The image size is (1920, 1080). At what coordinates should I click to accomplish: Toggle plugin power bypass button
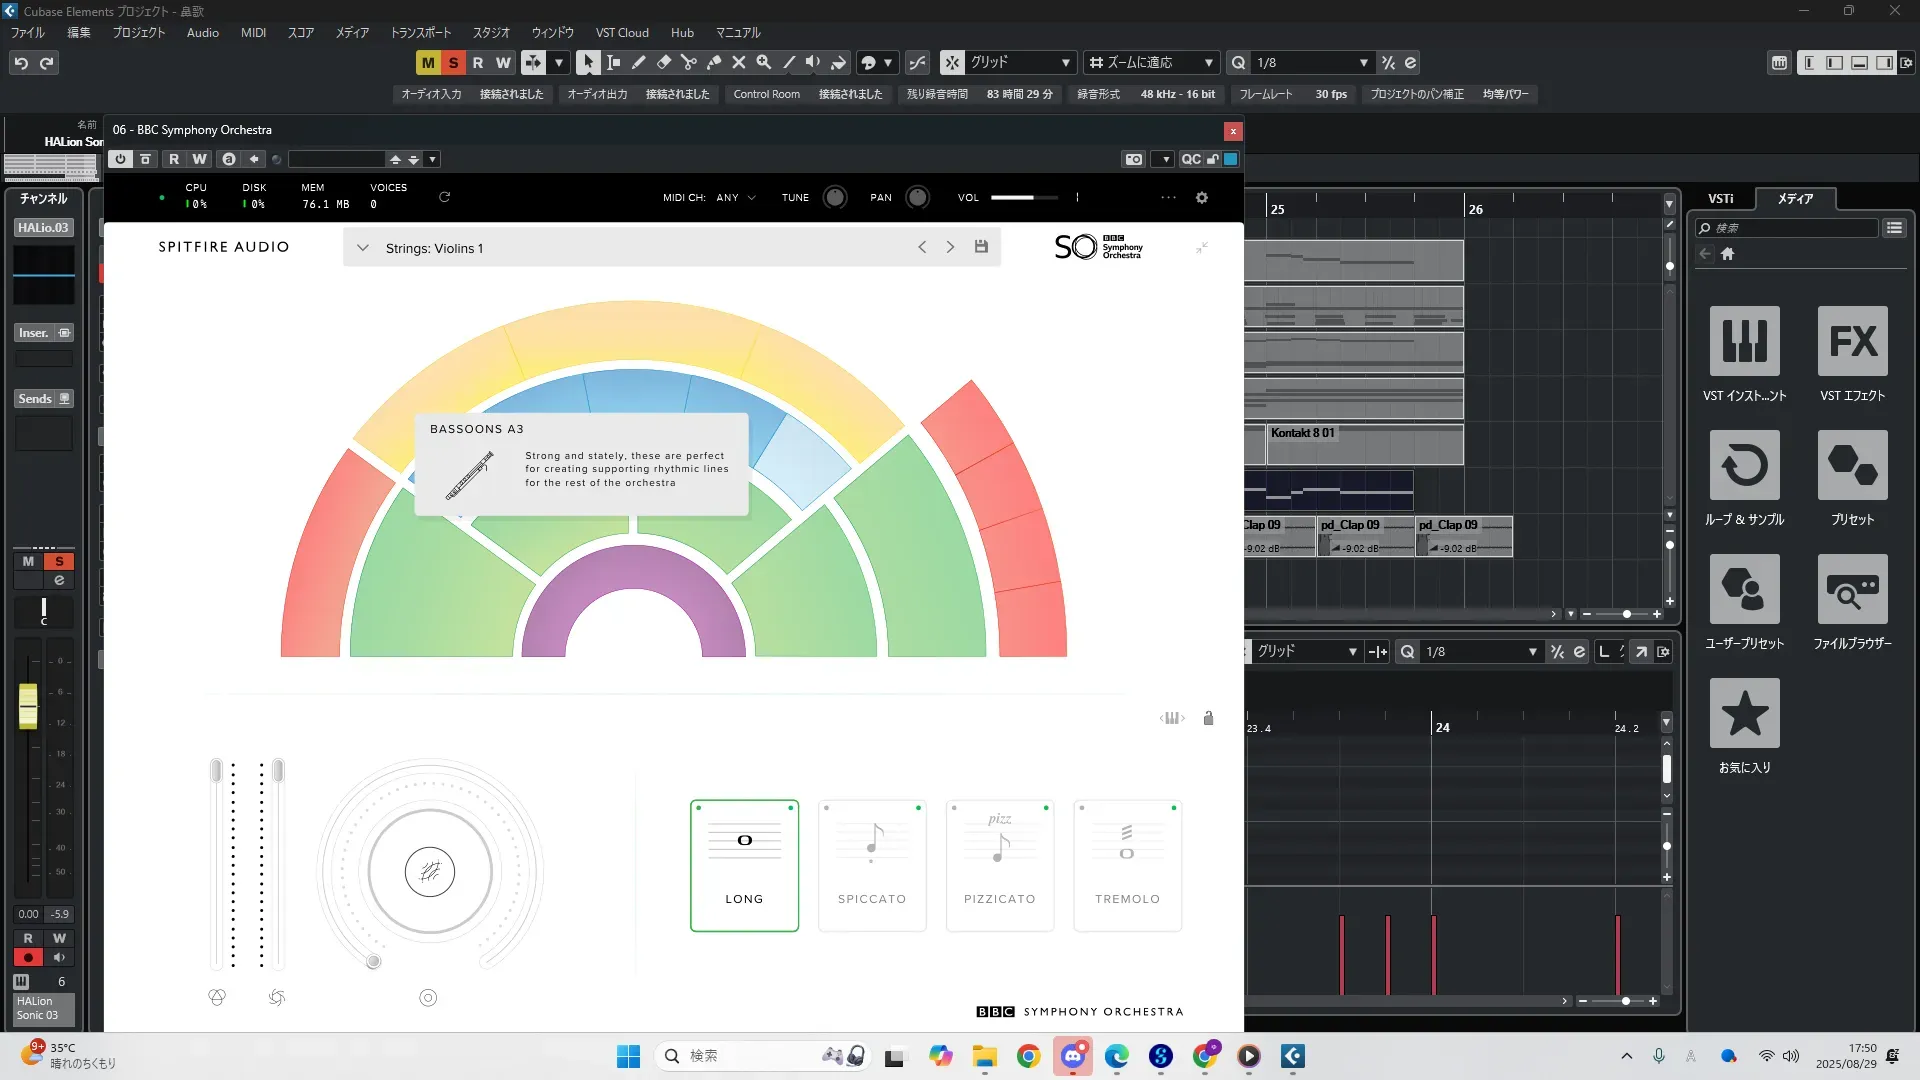(x=120, y=159)
